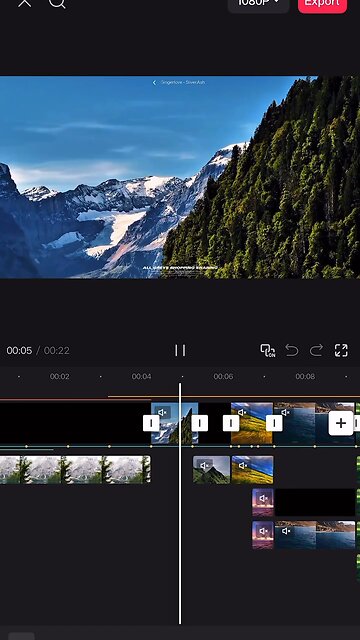The width and height of the screenshot is (360, 640).
Task: Open transition button right after snowy mountain clip
Action: [200, 423]
